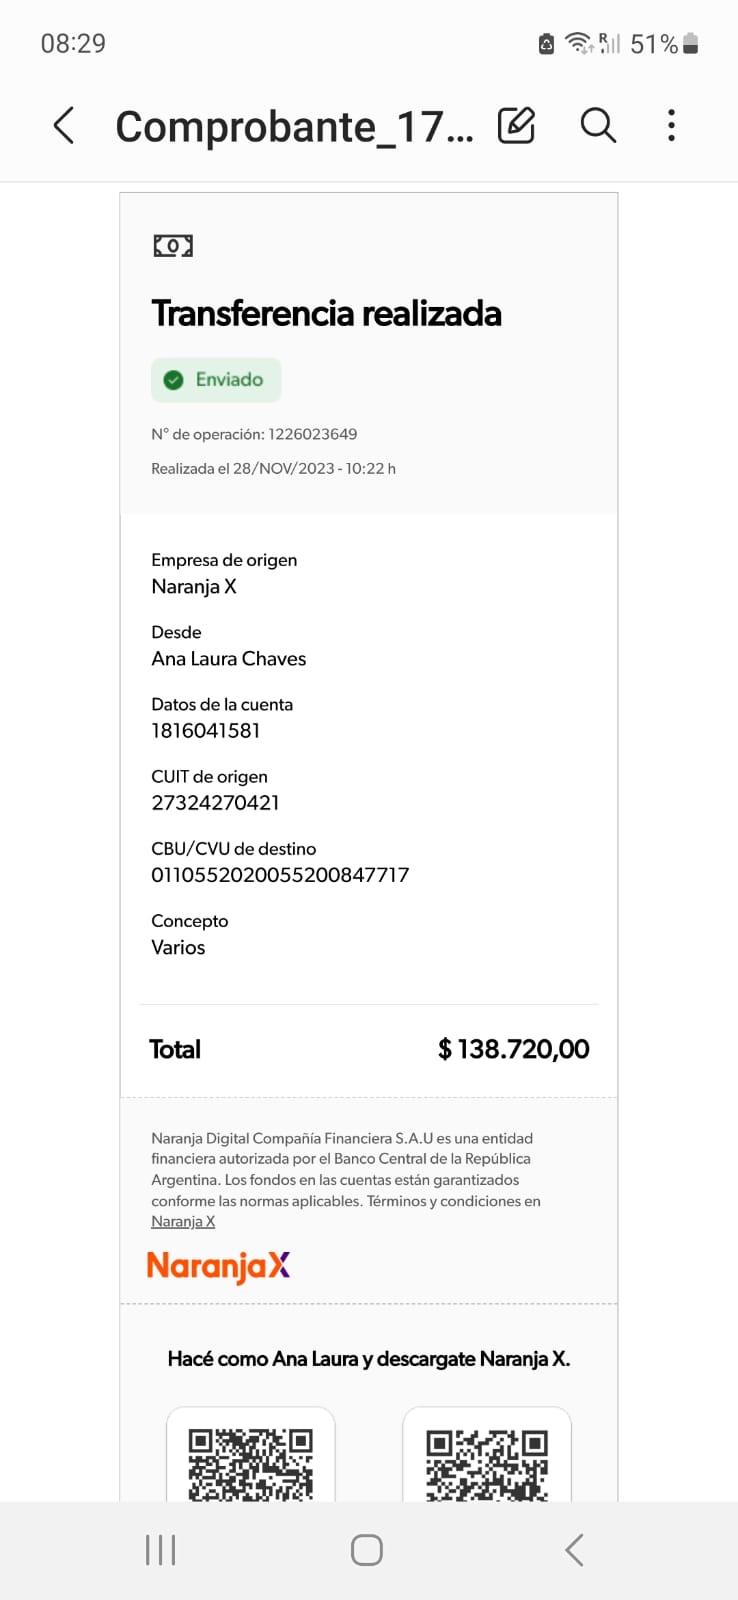Click the Naranja X underlined link
Image resolution: width=738 pixels, height=1600 pixels.
183,1222
